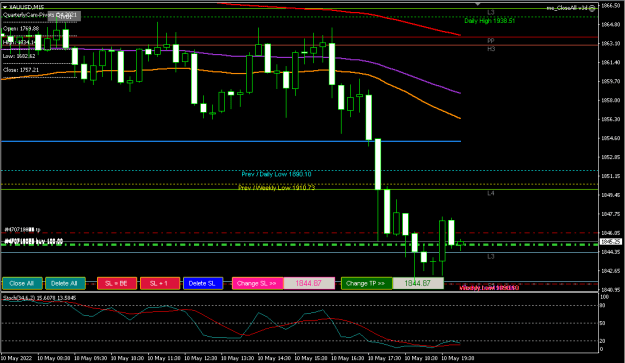Screen dimensions: 625x363
Task: Click the dropdown triangle beside XAUUSD,M15
Action: click(x=5, y=7)
